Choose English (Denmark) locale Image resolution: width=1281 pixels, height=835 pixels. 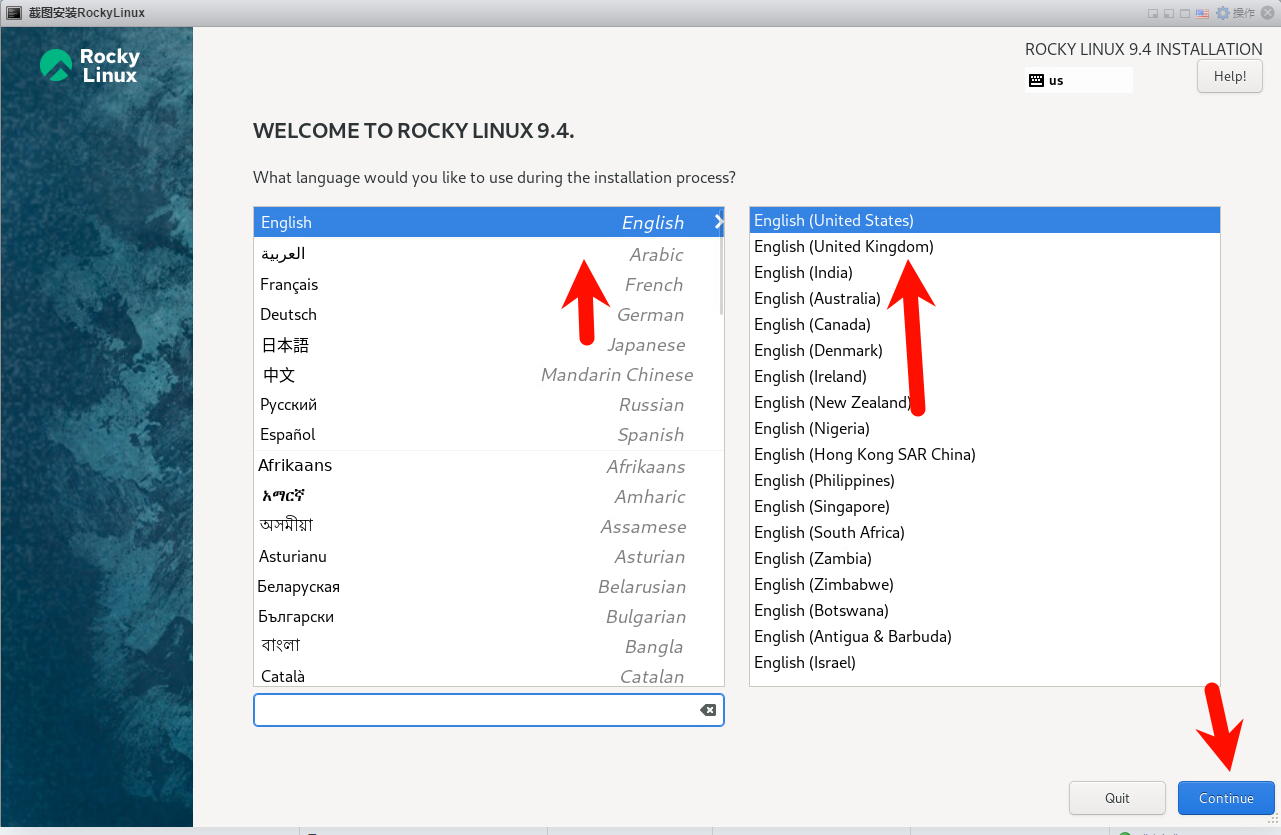pos(985,350)
